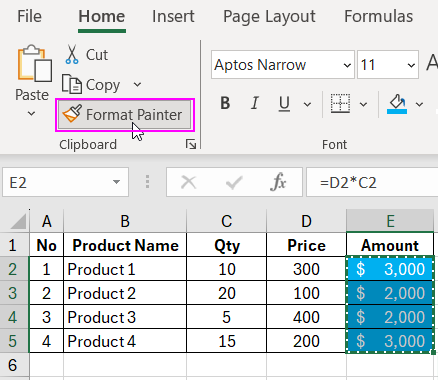
Task: Switch to the Home tab
Action: tap(102, 16)
